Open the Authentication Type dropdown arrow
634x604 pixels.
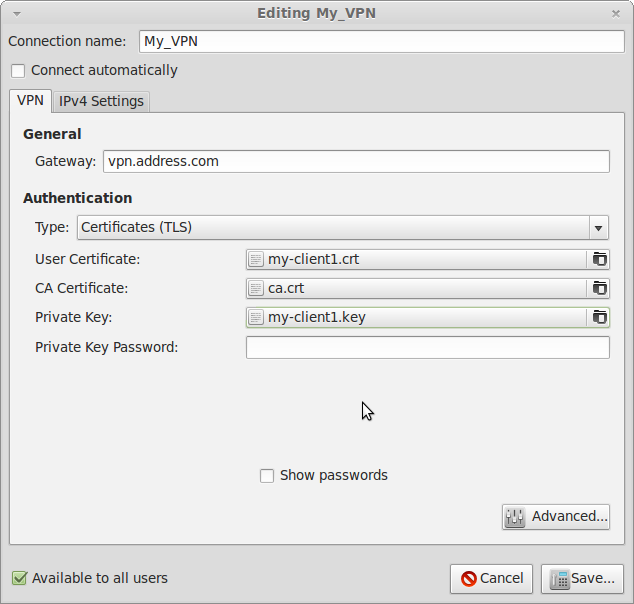click(599, 228)
